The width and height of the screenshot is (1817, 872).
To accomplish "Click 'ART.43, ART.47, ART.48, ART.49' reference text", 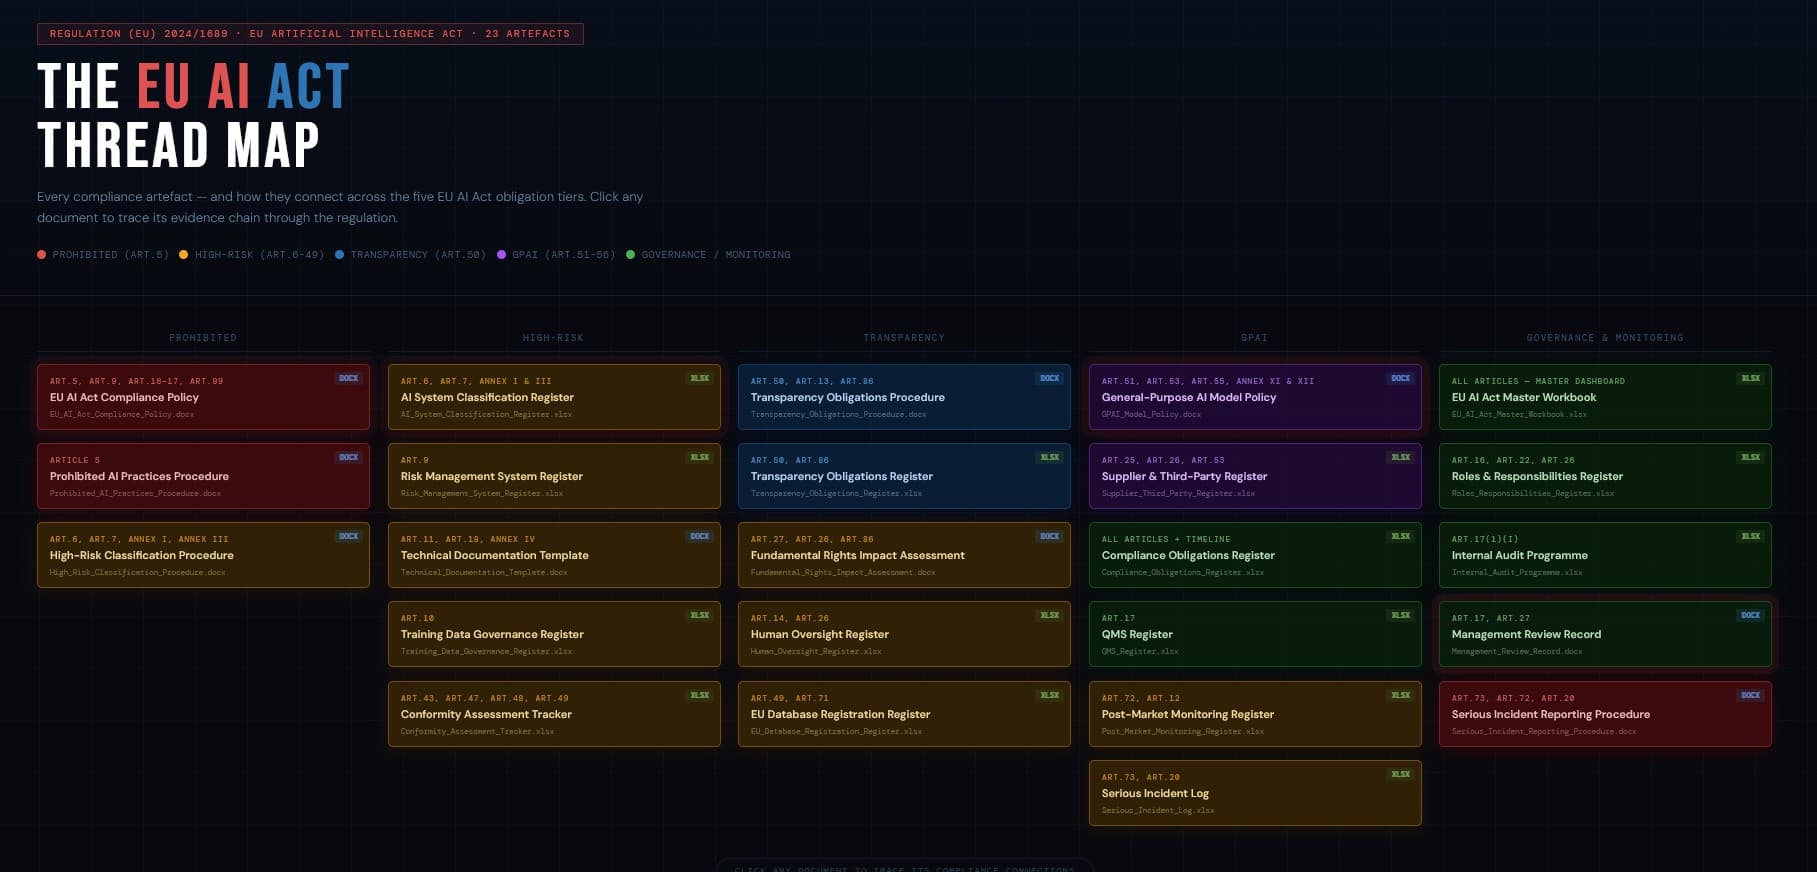I will [x=484, y=698].
